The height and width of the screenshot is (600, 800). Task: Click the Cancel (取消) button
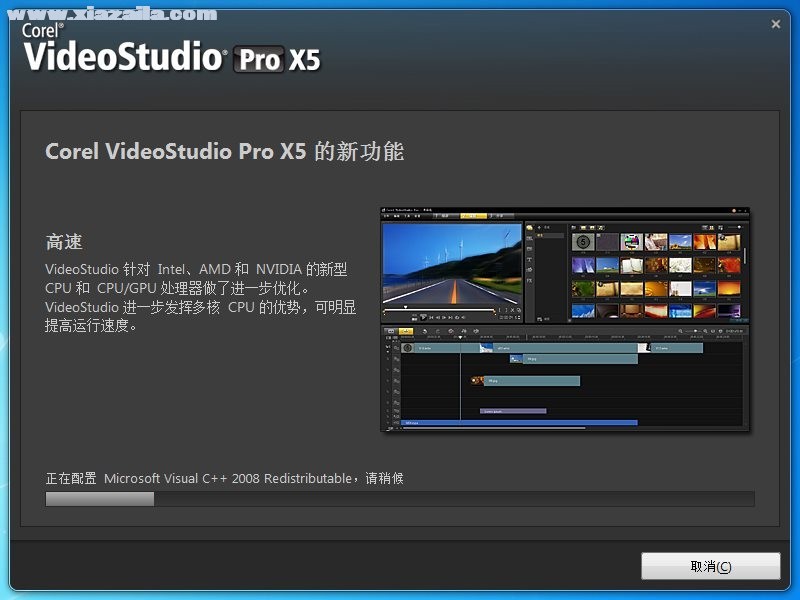pyautogui.click(x=710, y=566)
